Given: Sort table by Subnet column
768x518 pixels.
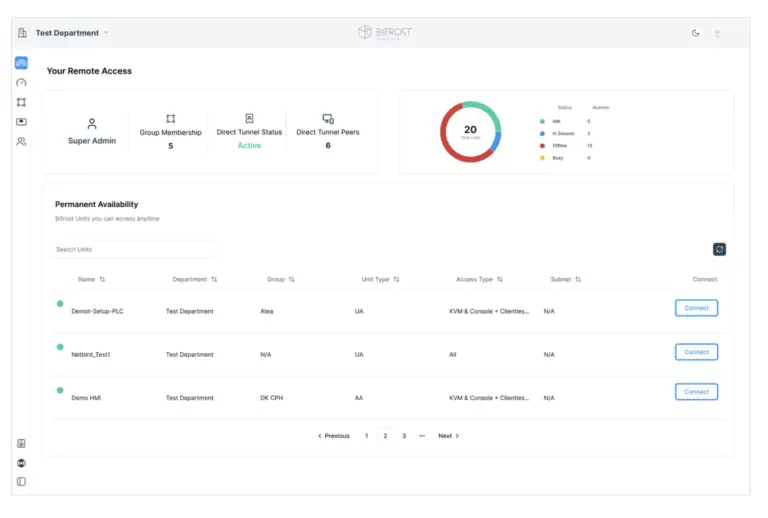Looking at the screenshot, I should point(566,279).
